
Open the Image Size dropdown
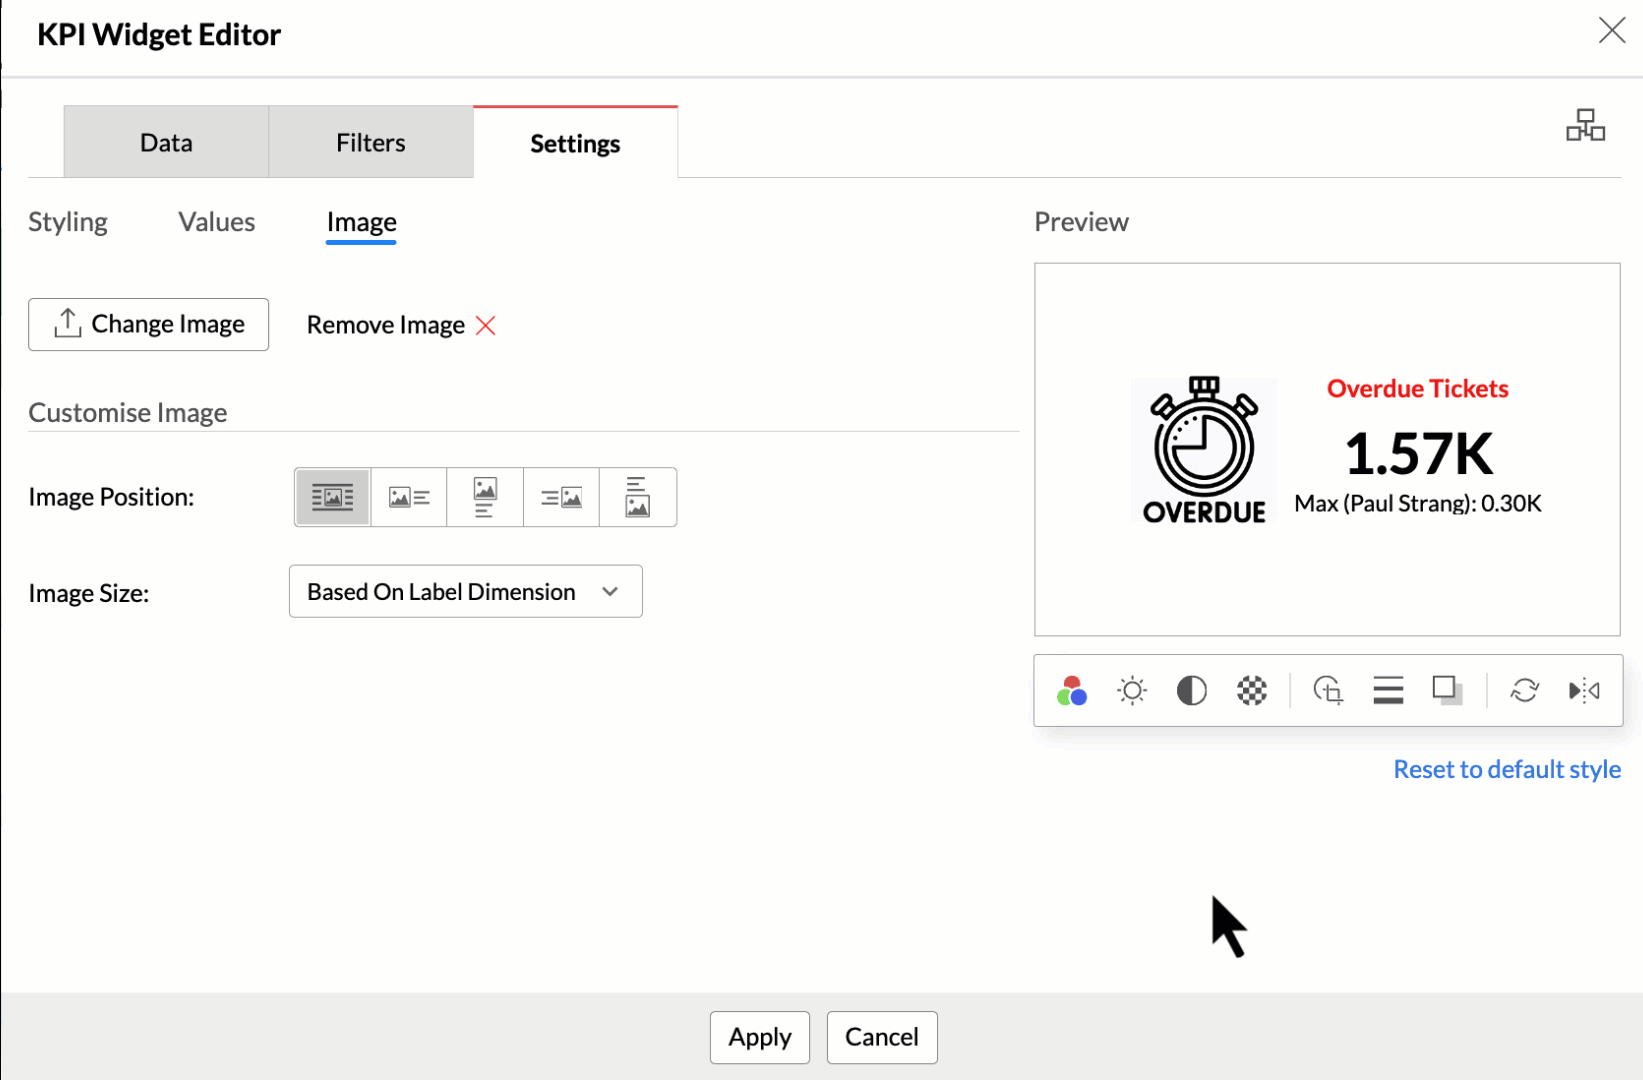[466, 592]
